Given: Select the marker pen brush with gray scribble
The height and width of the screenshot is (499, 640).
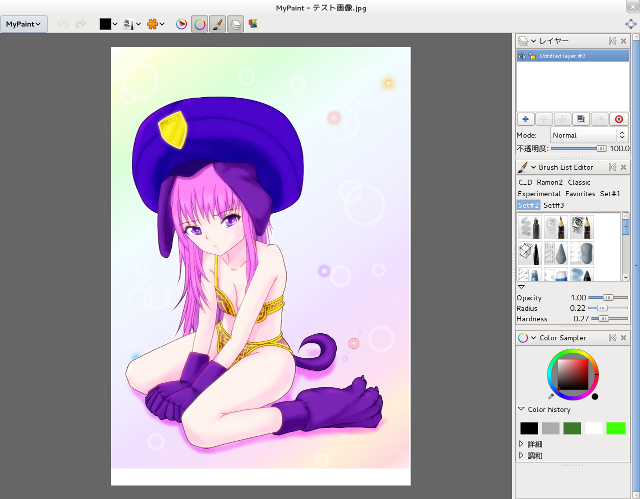Looking at the screenshot, I should pos(530,228).
